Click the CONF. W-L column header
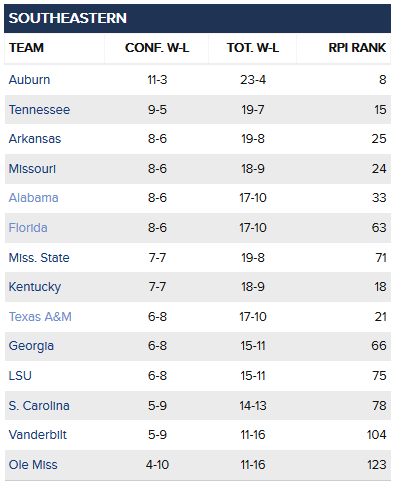This screenshot has height=484, width=395. point(157,48)
